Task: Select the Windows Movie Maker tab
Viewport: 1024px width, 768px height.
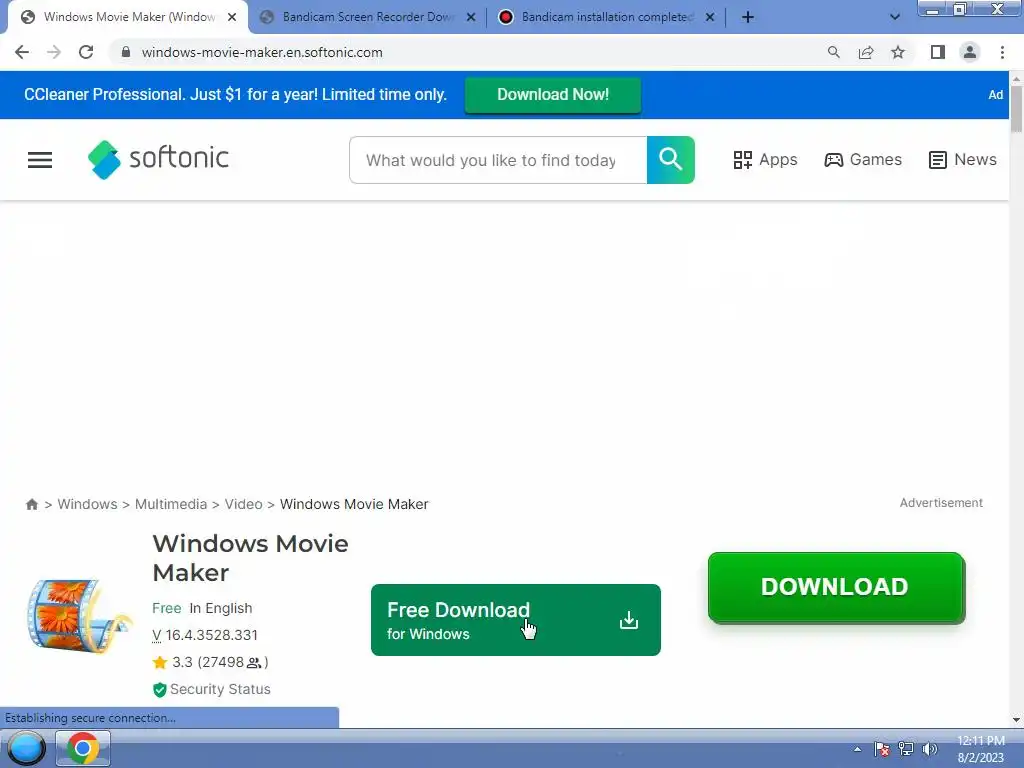Action: [x=129, y=17]
